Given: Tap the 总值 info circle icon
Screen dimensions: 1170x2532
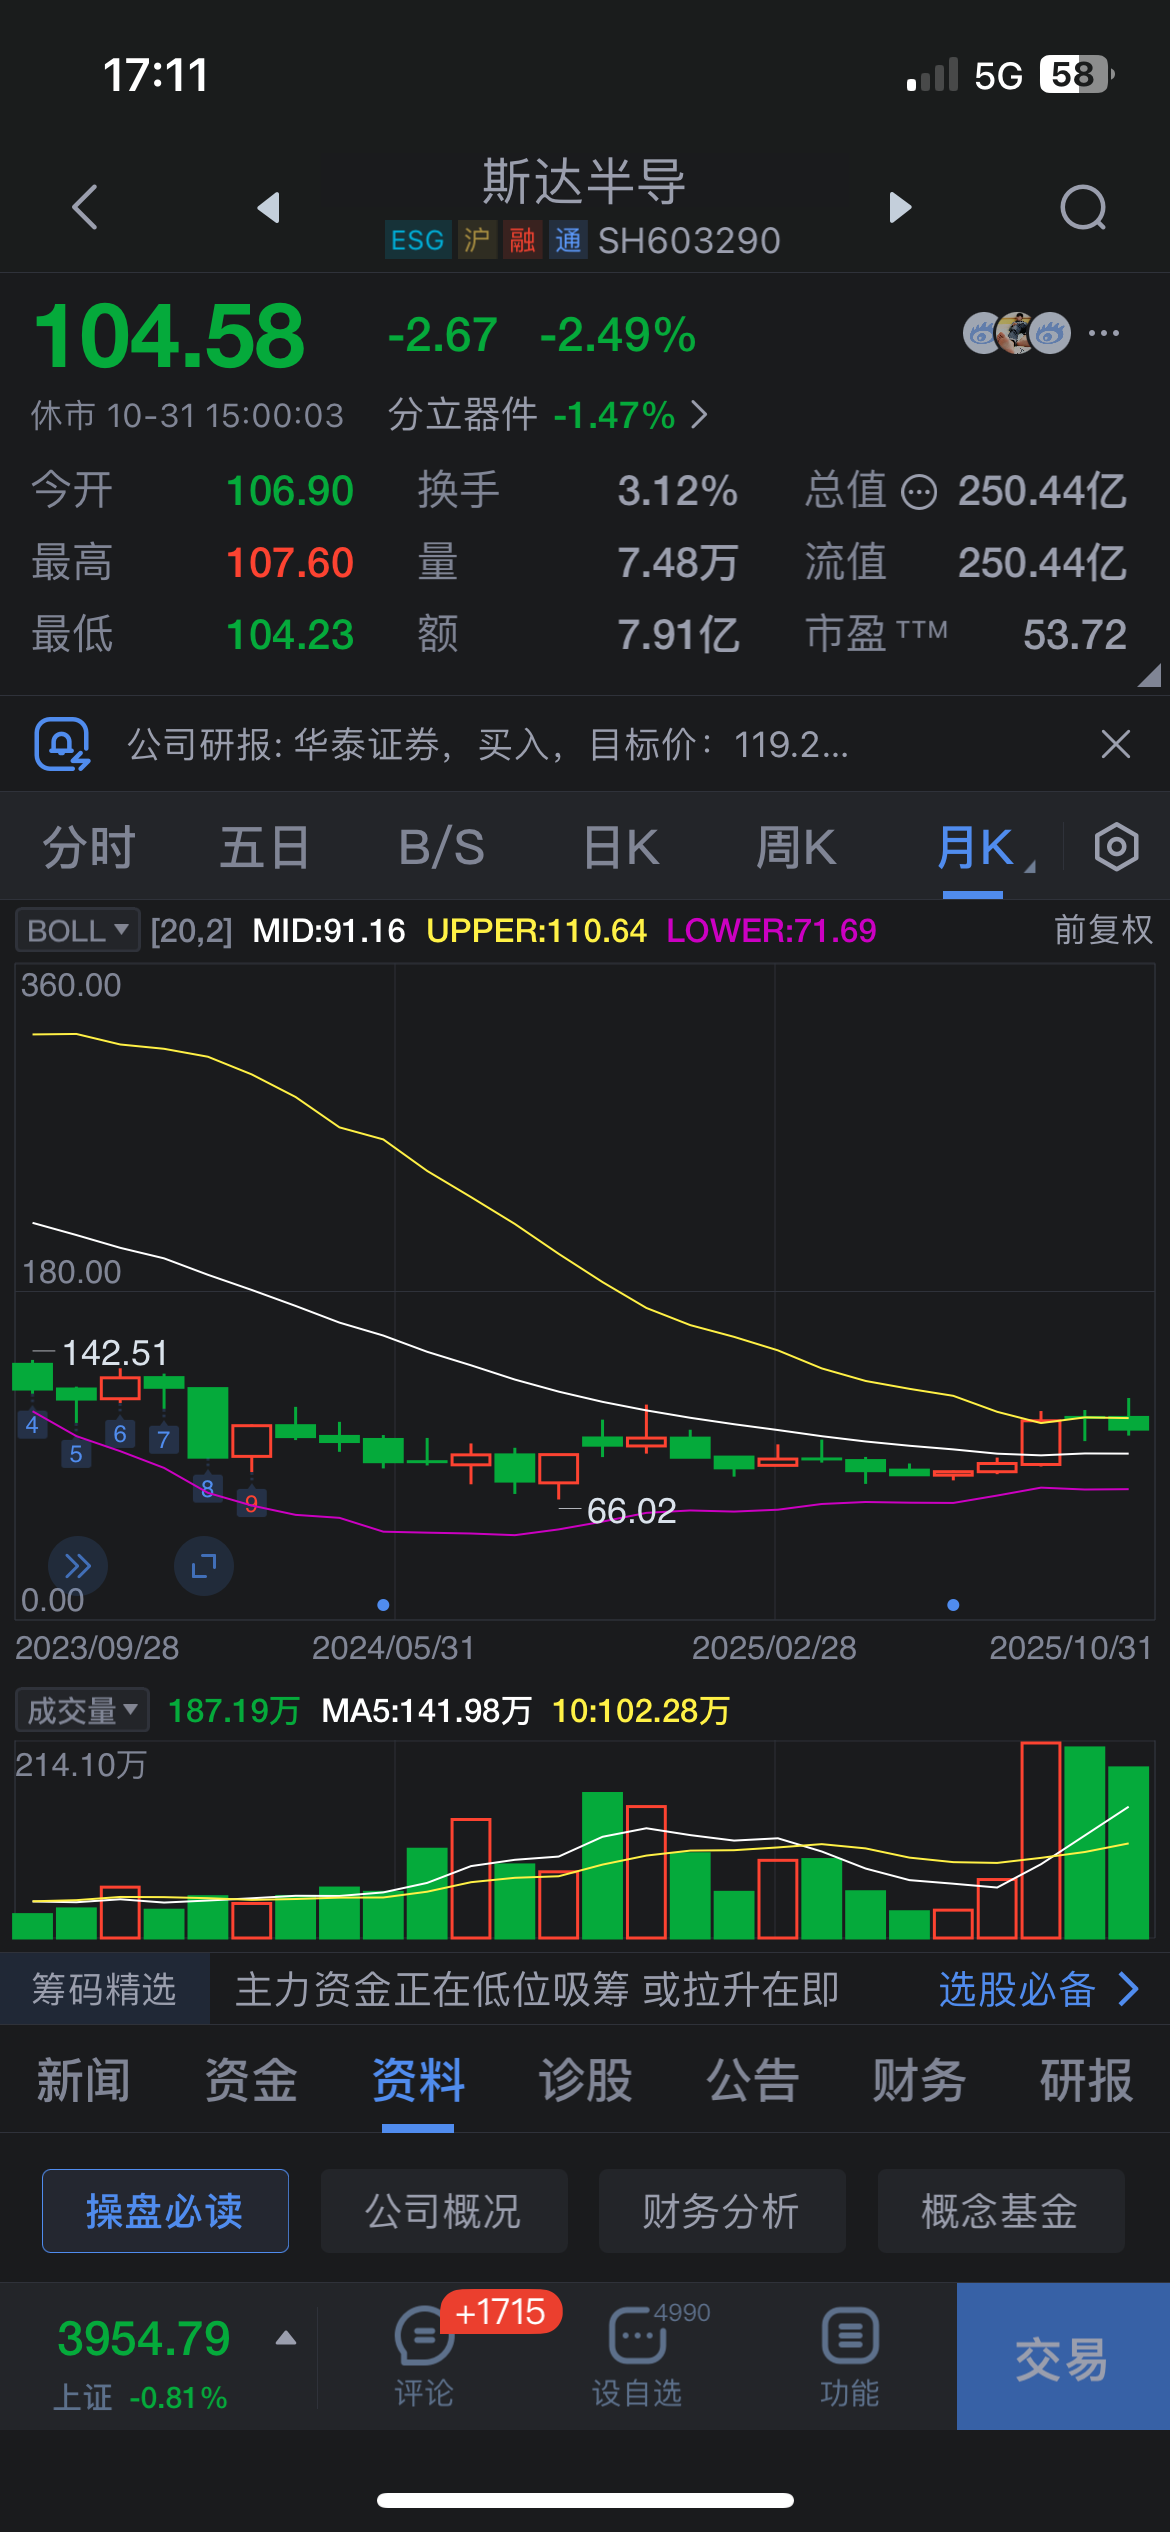Looking at the screenshot, I should tap(919, 492).
